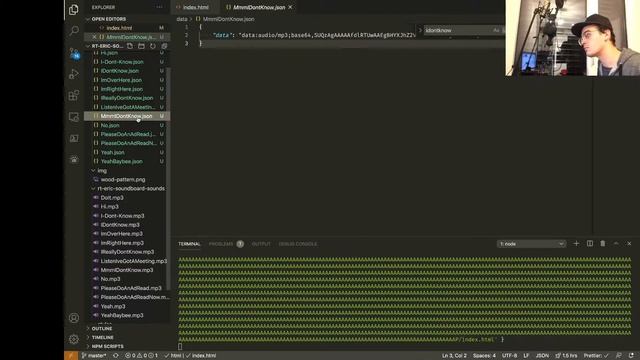
Task: Toggle Match Case in find widget
Action: [x=496, y=30]
